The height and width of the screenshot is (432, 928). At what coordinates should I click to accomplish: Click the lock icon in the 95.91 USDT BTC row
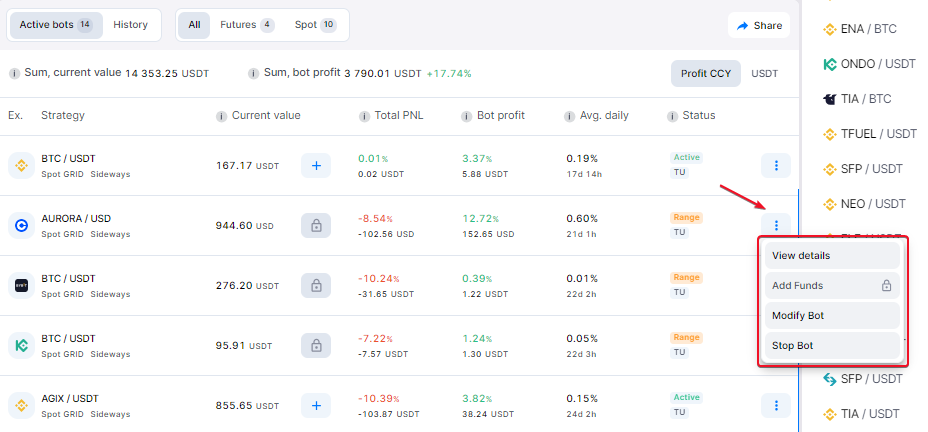point(316,345)
